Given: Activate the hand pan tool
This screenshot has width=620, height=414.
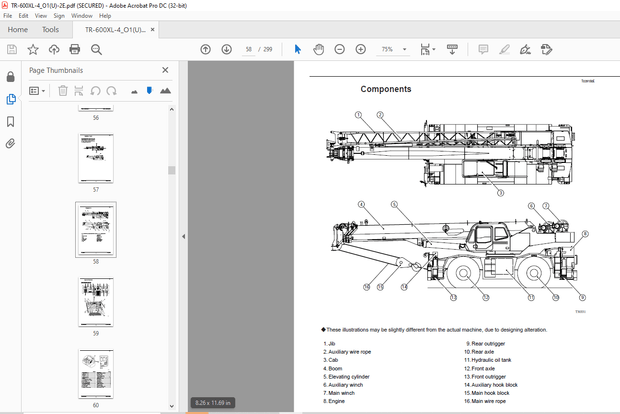Looking at the screenshot, I should 318,49.
